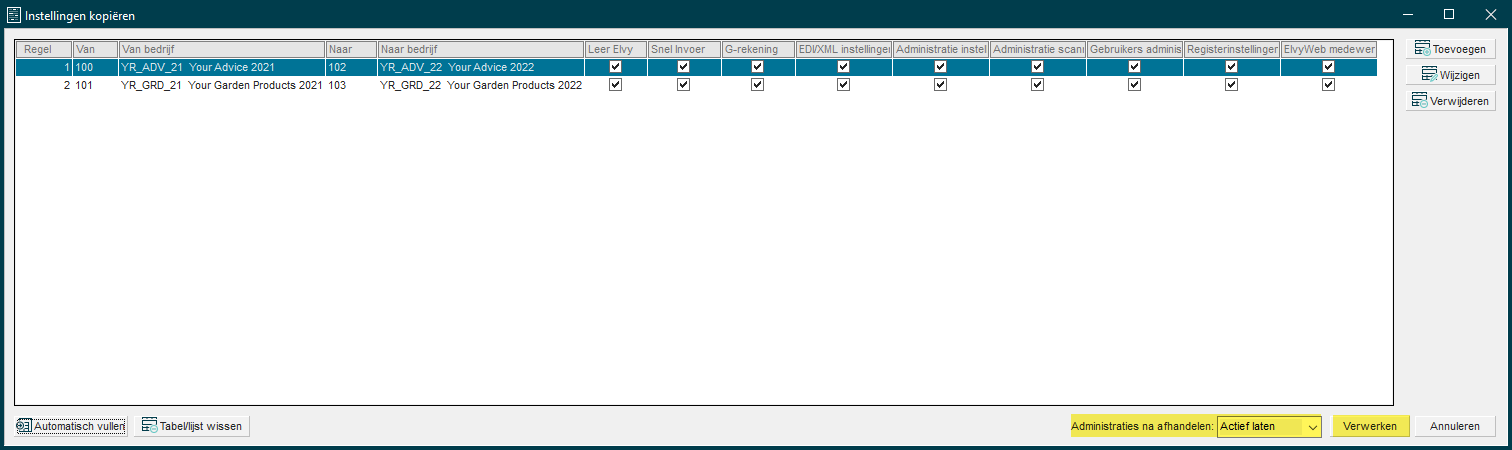Click the Toevoegen button
Image resolution: width=1512 pixels, height=450 pixels.
tap(1450, 49)
